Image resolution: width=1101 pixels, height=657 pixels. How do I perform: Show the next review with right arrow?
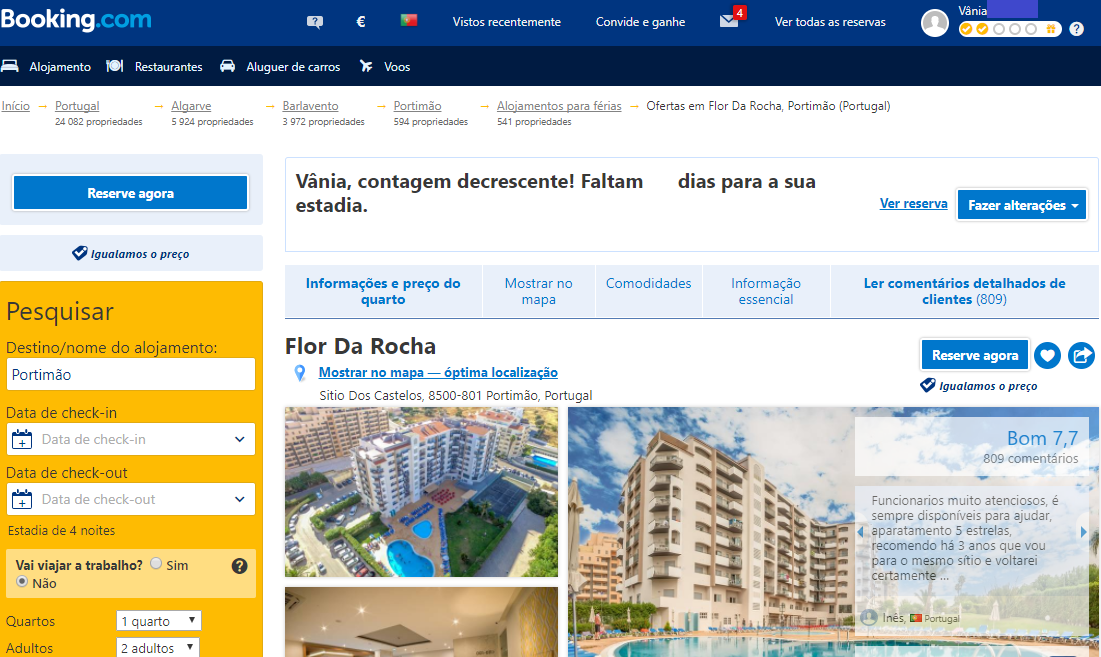pyautogui.click(x=1083, y=532)
